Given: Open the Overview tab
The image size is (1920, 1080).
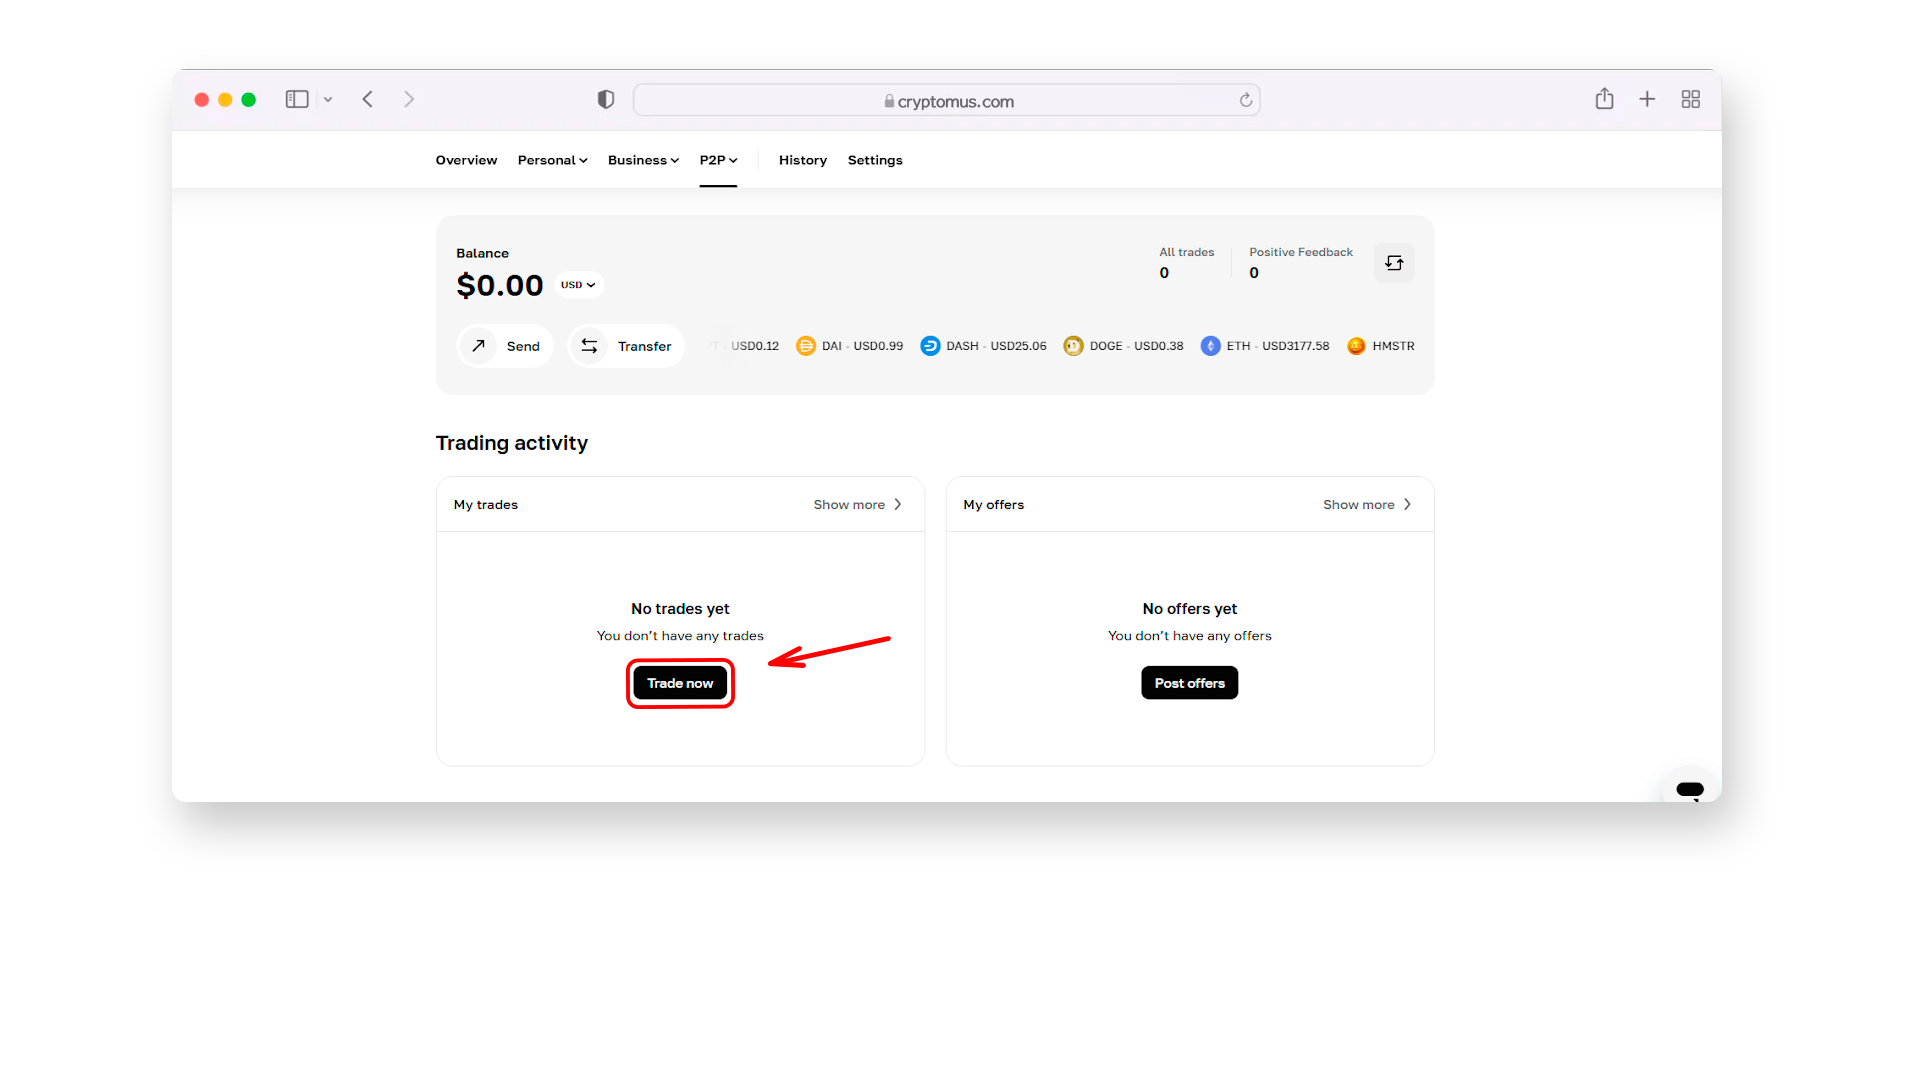Looking at the screenshot, I should pos(465,160).
